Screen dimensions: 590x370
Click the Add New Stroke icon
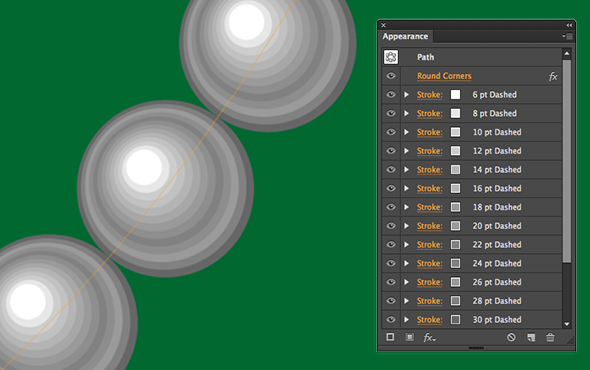(x=390, y=337)
